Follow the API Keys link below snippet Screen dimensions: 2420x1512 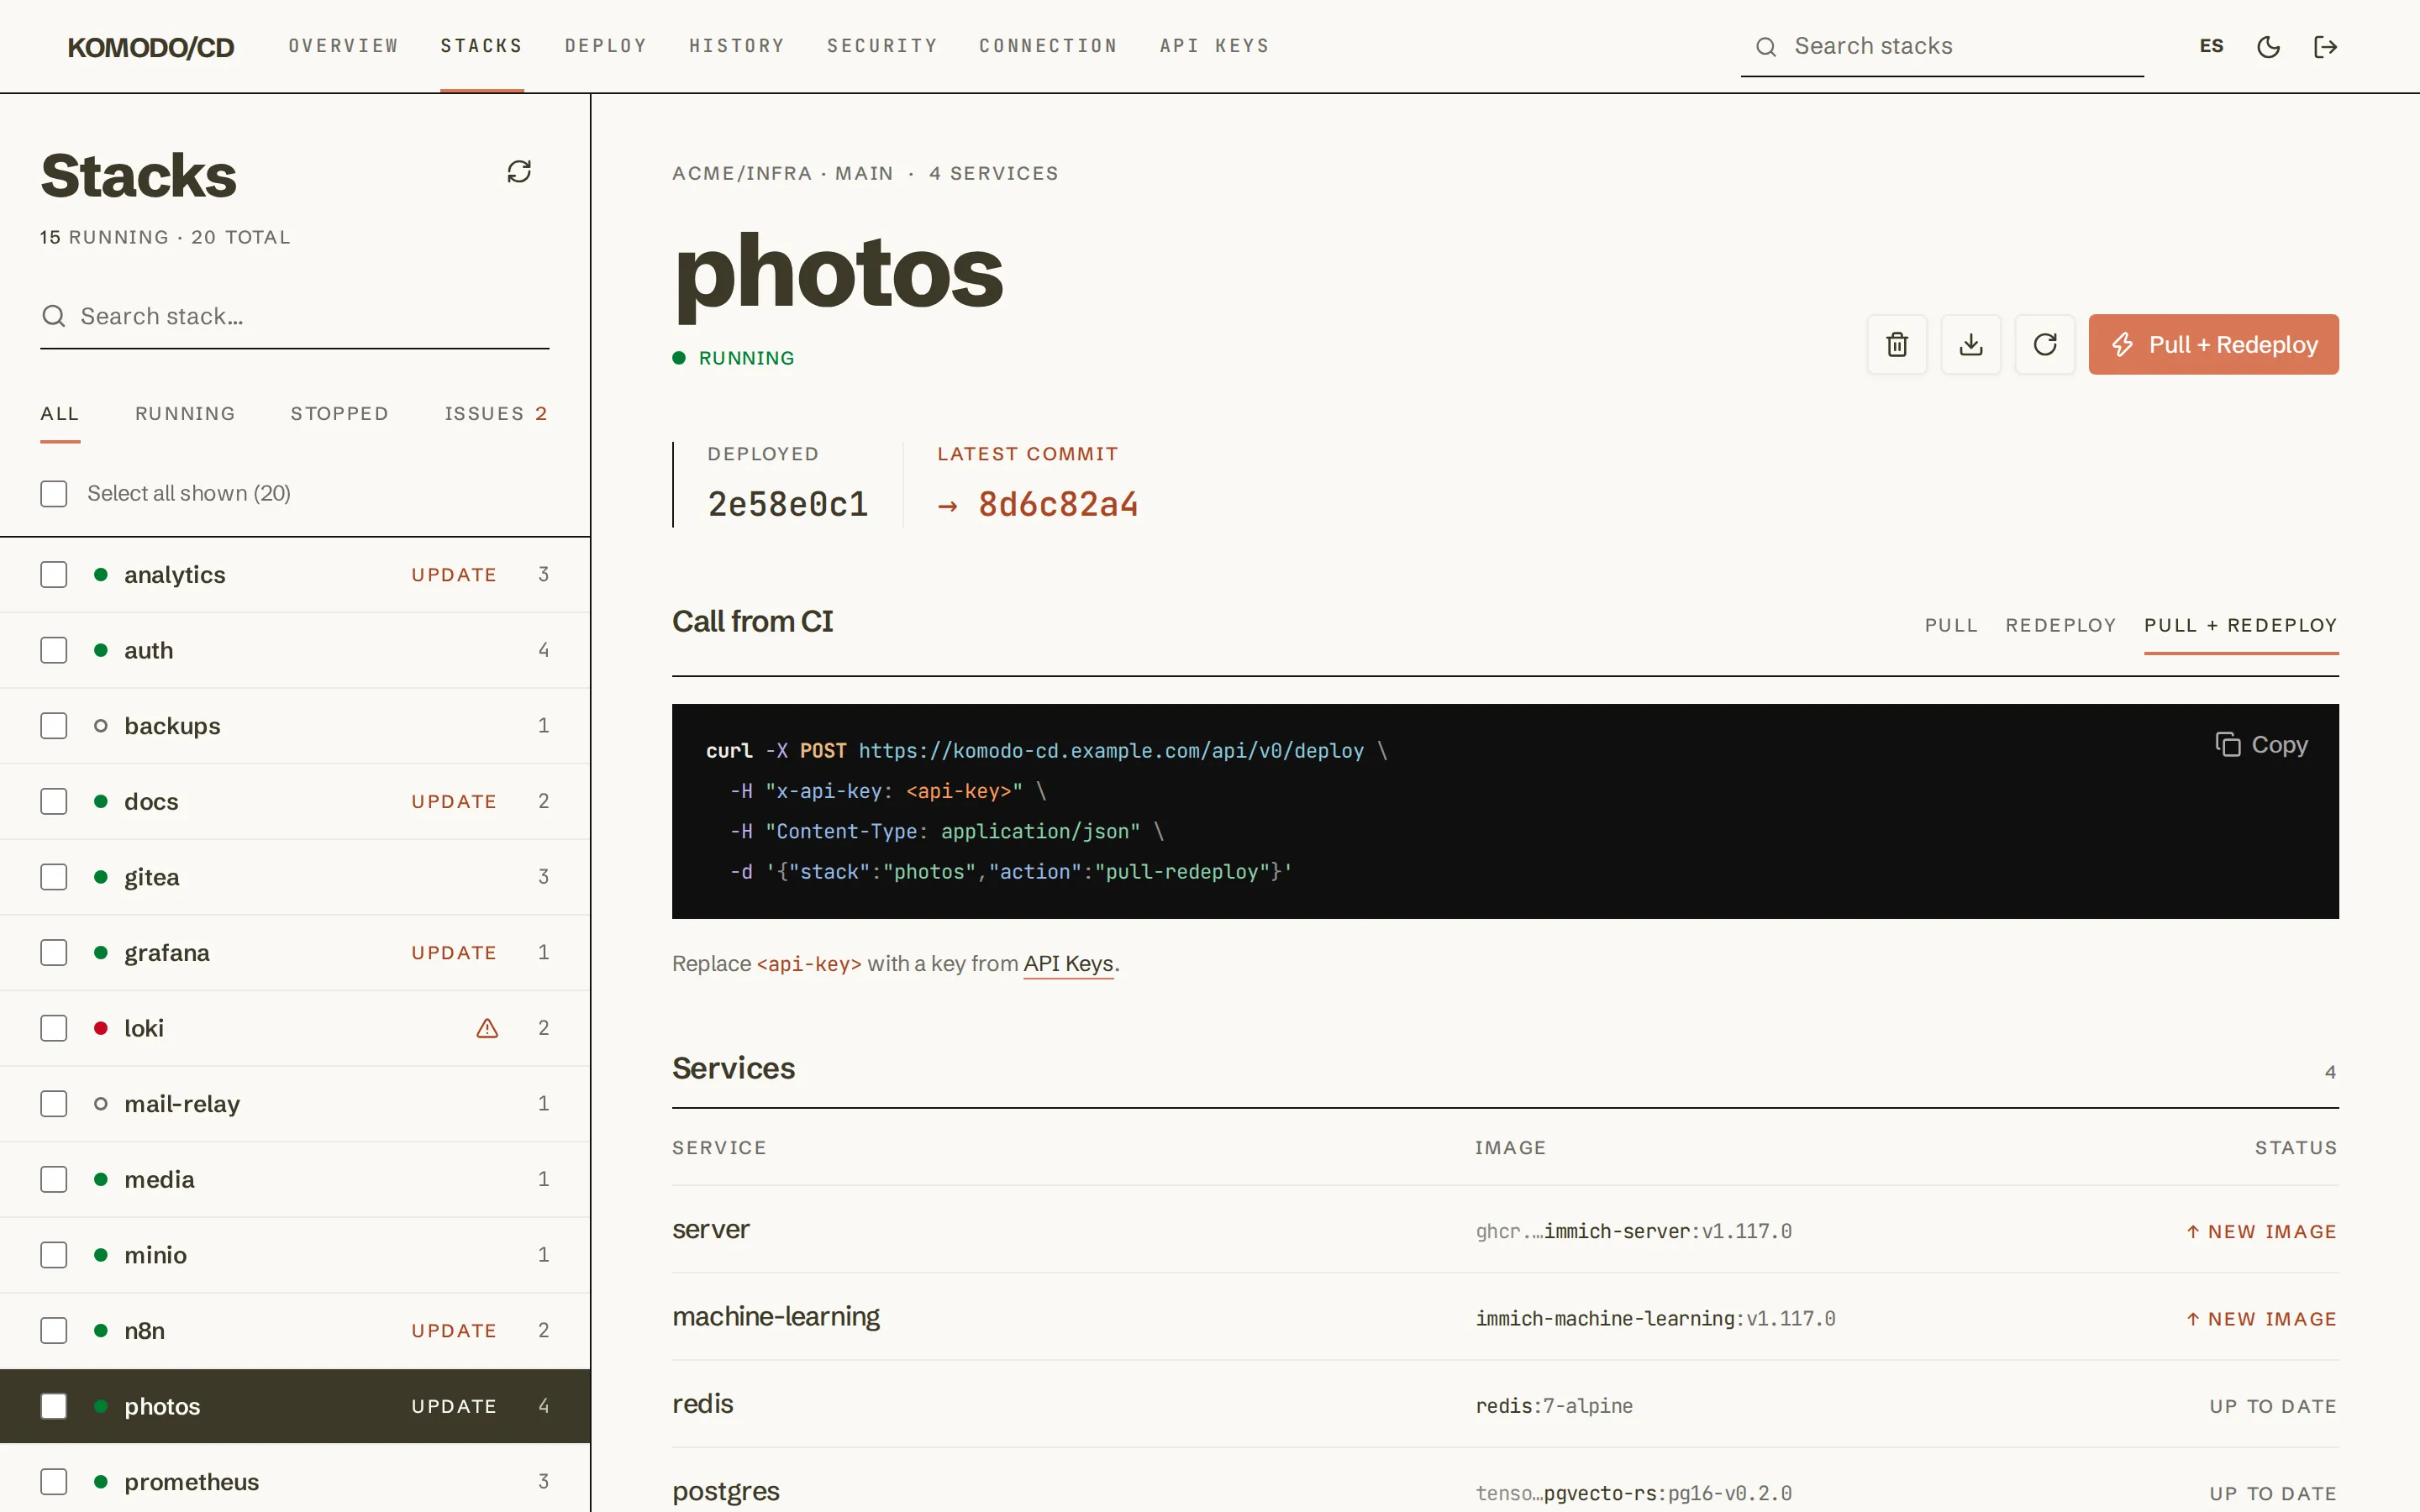tap(1068, 964)
